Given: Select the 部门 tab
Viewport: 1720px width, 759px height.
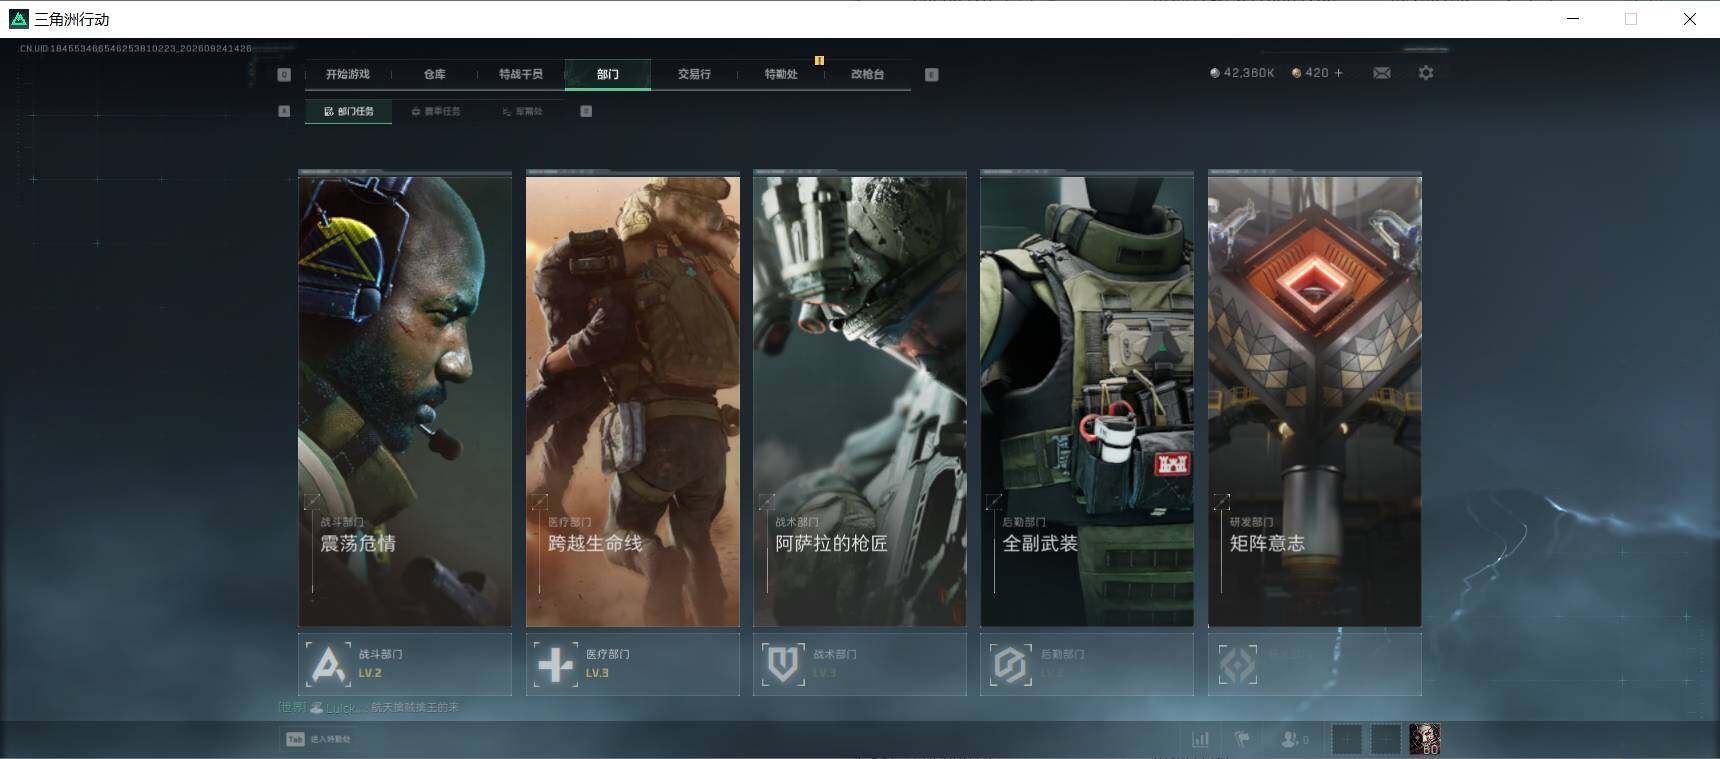Looking at the screenshot, I should [x=608, y=74].
